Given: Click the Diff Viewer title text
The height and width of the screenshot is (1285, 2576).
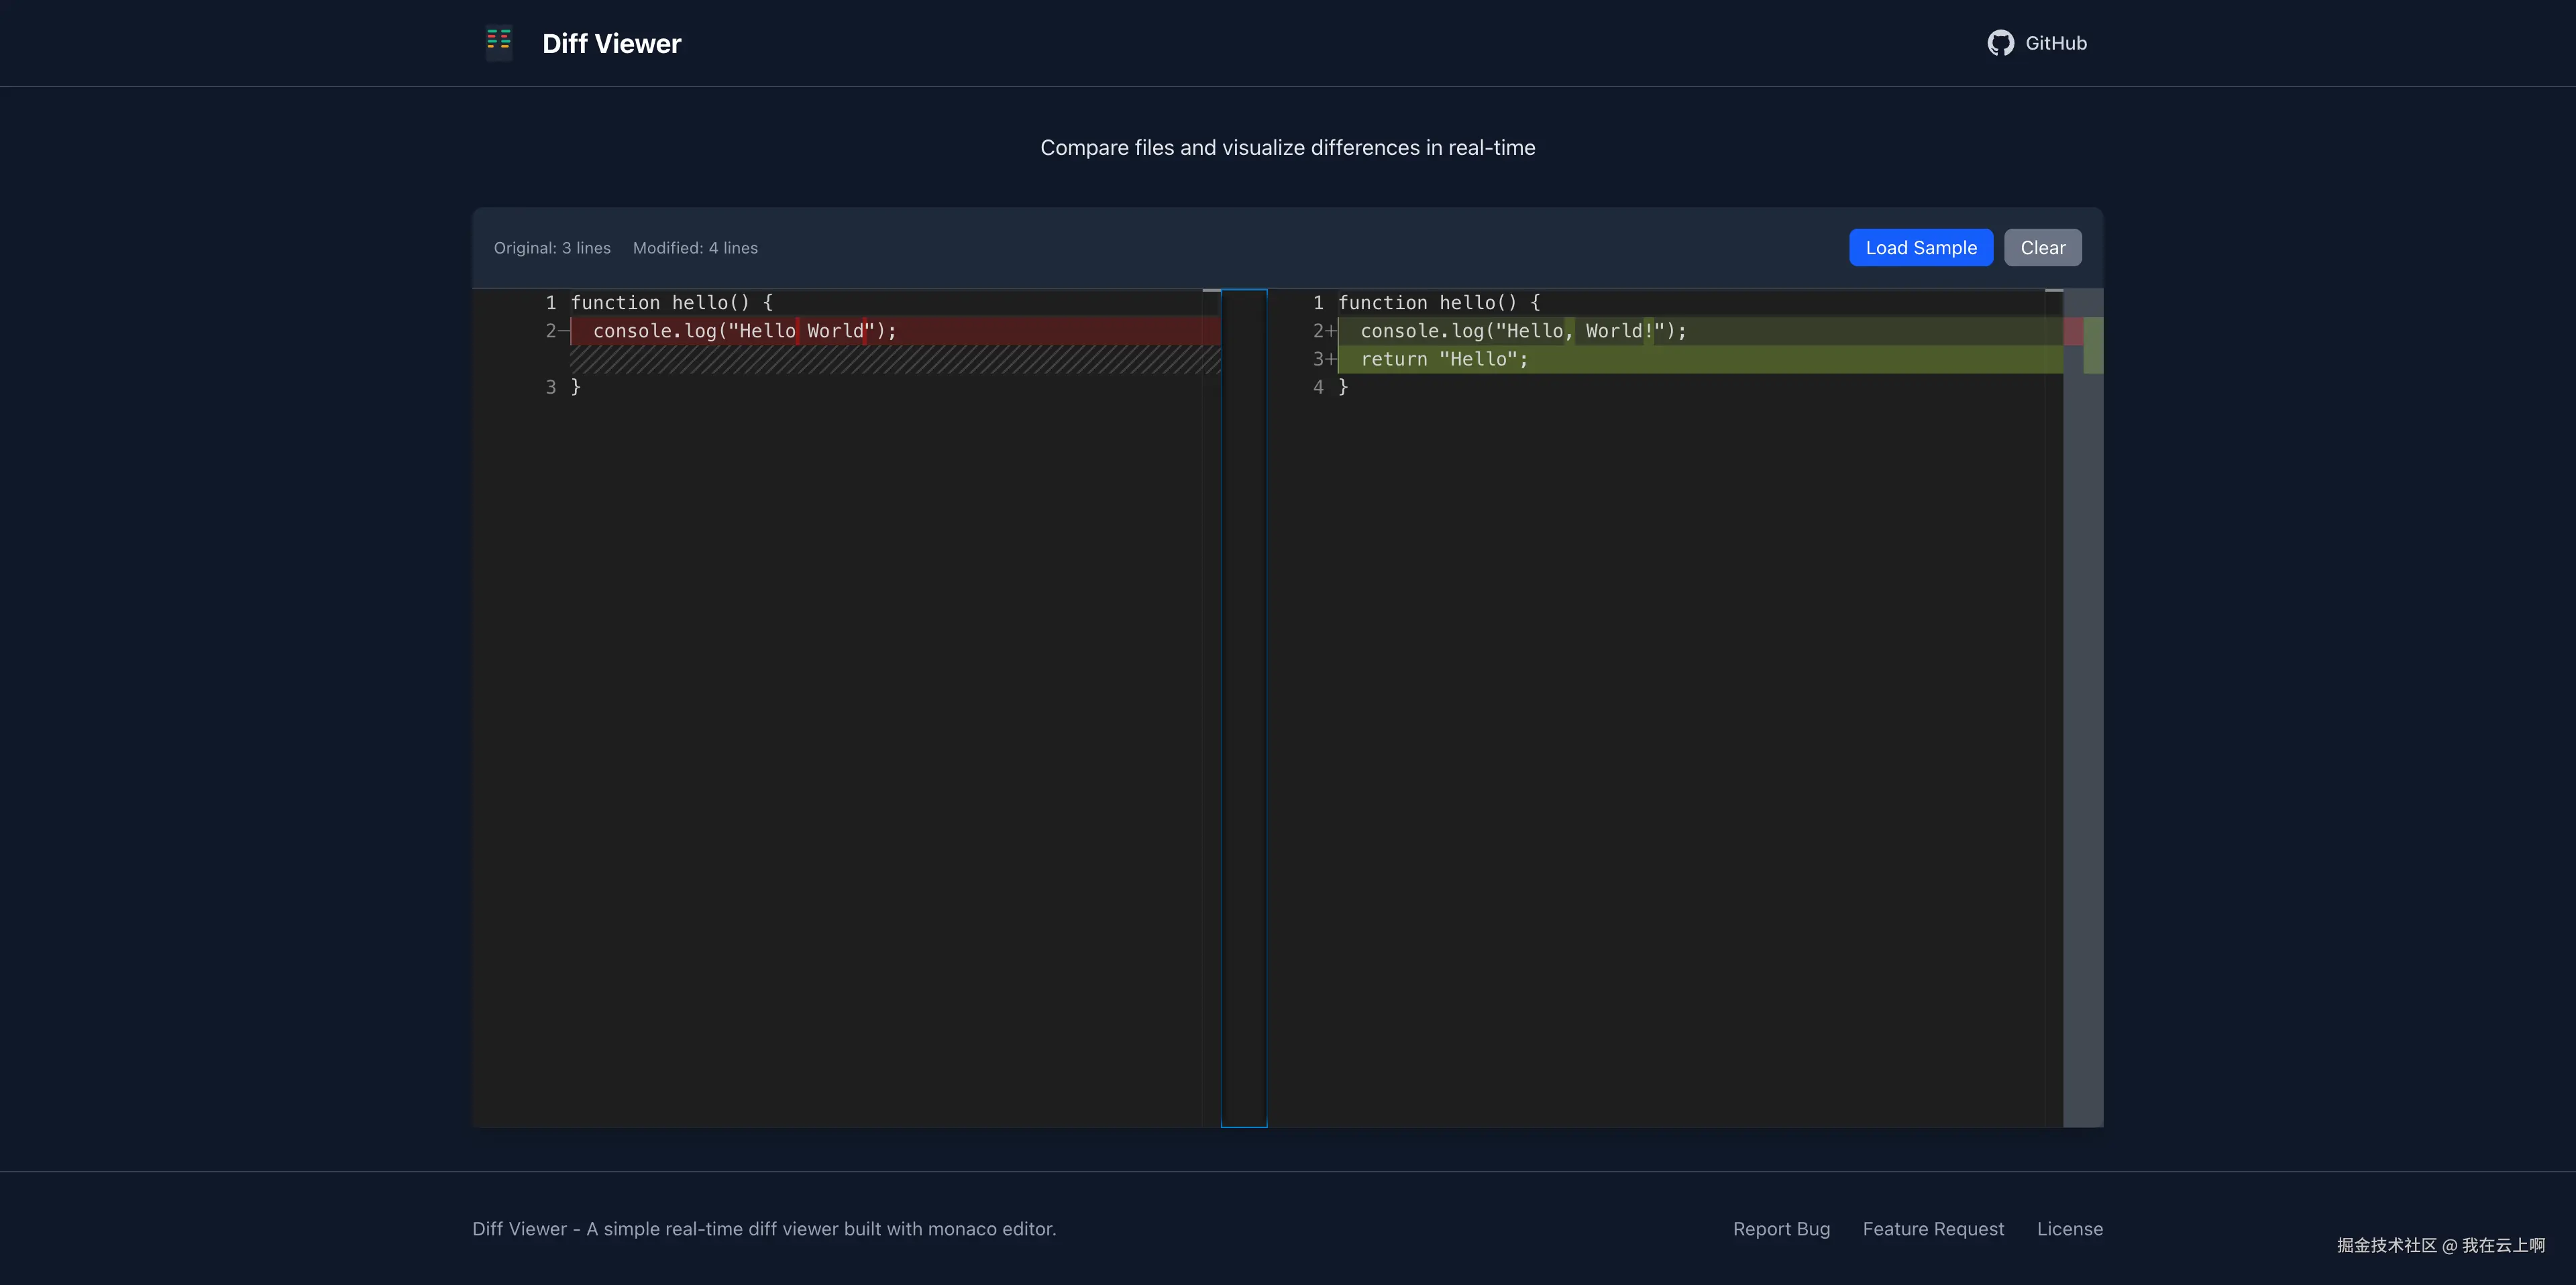Looking at the screenshot, I should tap(611, 43).
